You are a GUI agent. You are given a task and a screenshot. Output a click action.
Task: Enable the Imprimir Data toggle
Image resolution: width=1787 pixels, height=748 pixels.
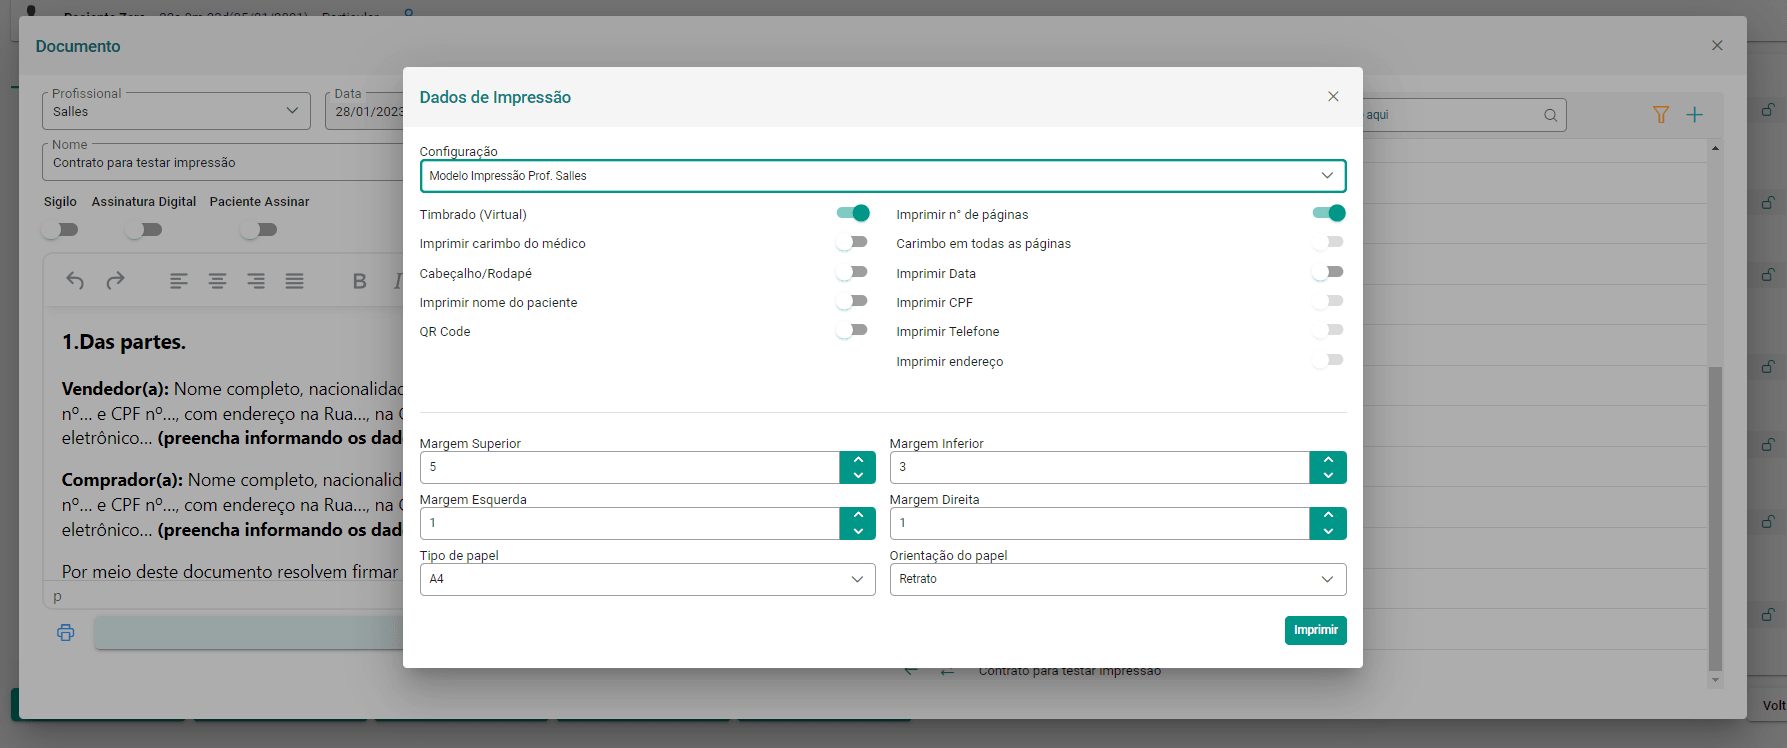click(1328, 272)
